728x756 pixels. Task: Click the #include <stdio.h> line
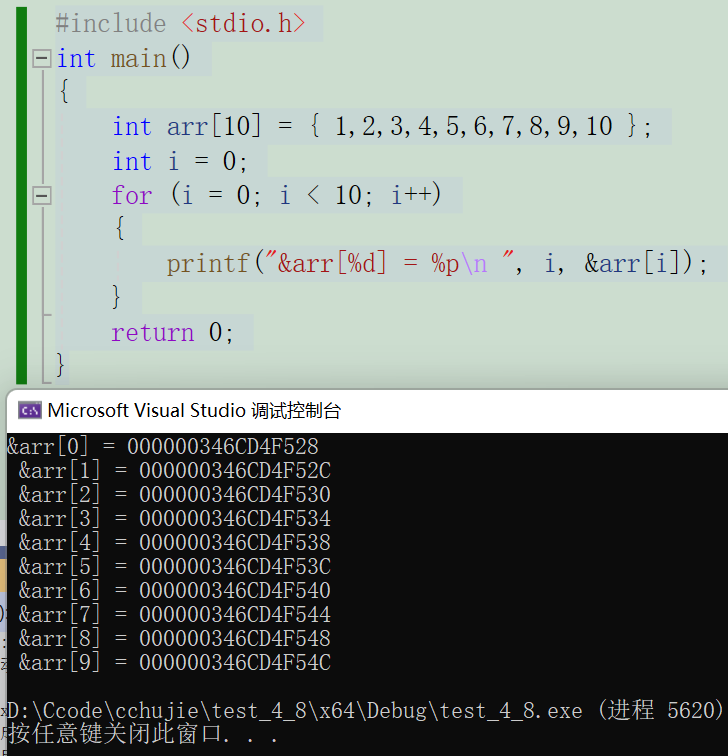181,24
